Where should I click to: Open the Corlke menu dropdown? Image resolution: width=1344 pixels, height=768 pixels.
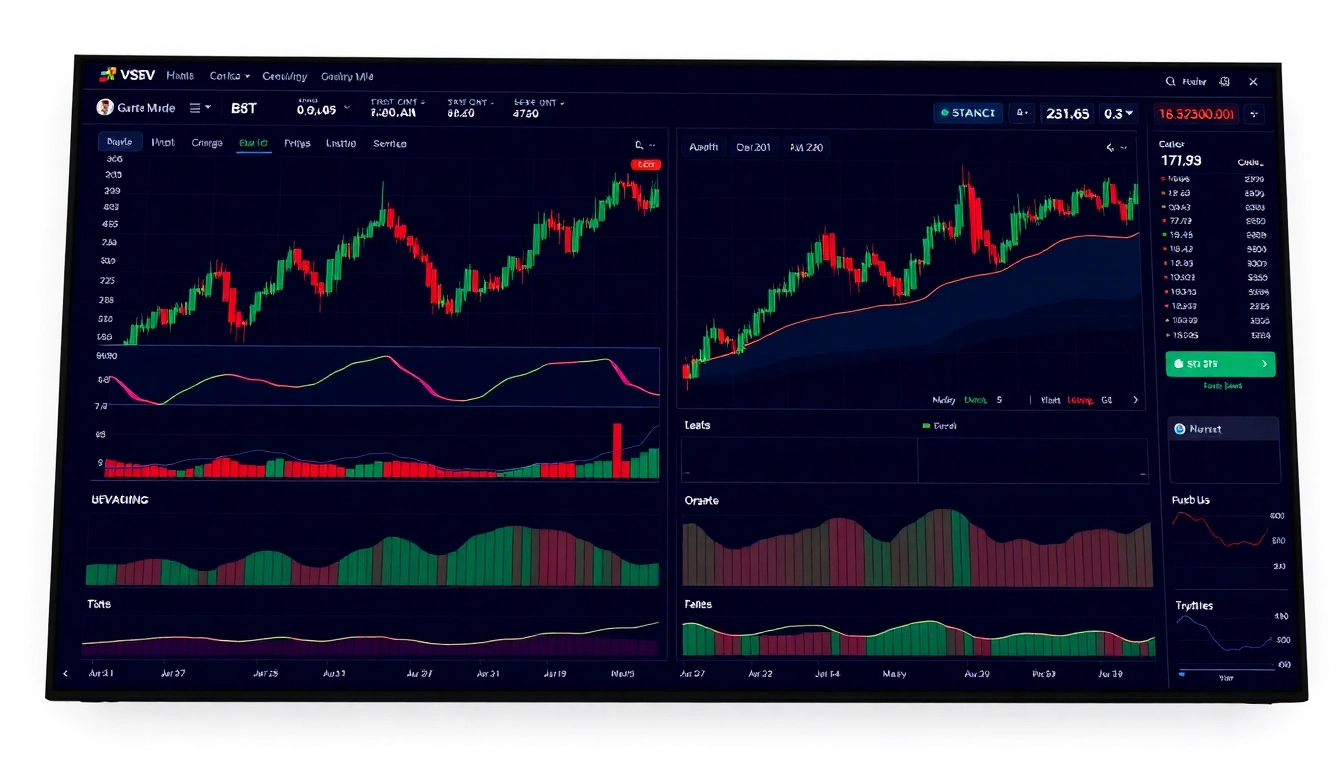(x=229, y=76)
